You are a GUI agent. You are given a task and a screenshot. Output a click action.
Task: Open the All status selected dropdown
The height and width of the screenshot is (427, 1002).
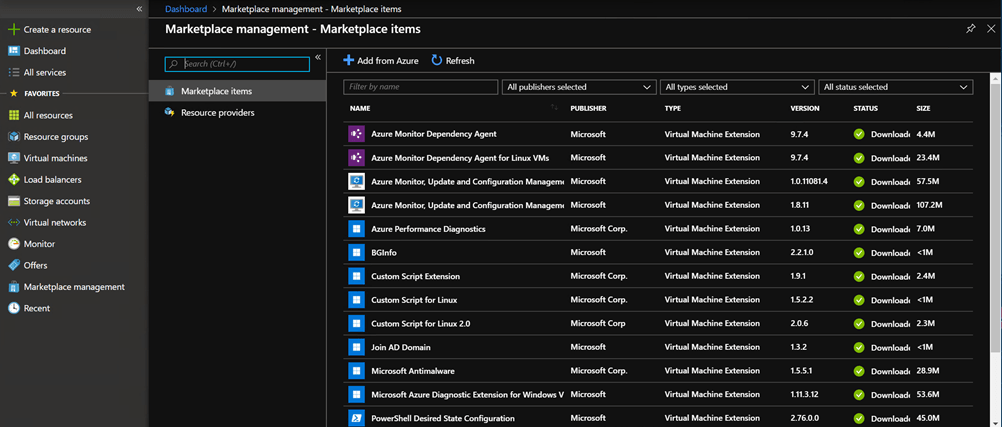point(895,87)
